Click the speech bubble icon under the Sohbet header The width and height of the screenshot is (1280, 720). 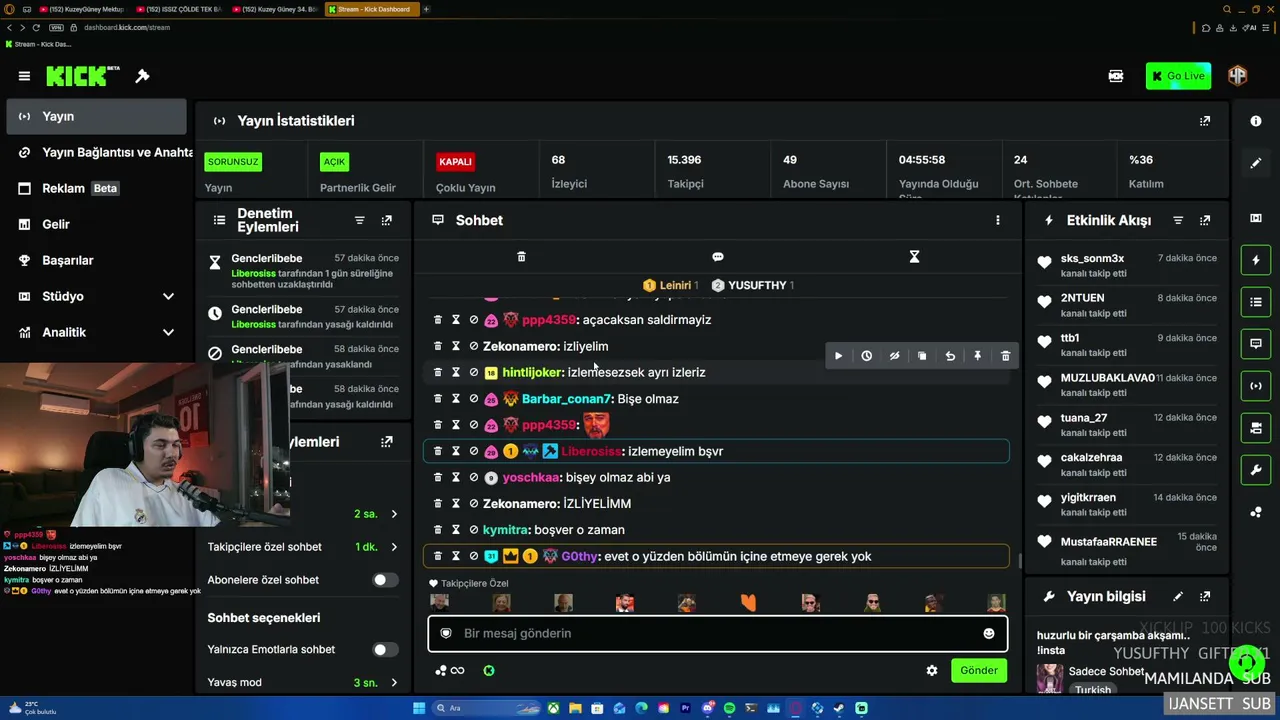[x=718, y=257]
